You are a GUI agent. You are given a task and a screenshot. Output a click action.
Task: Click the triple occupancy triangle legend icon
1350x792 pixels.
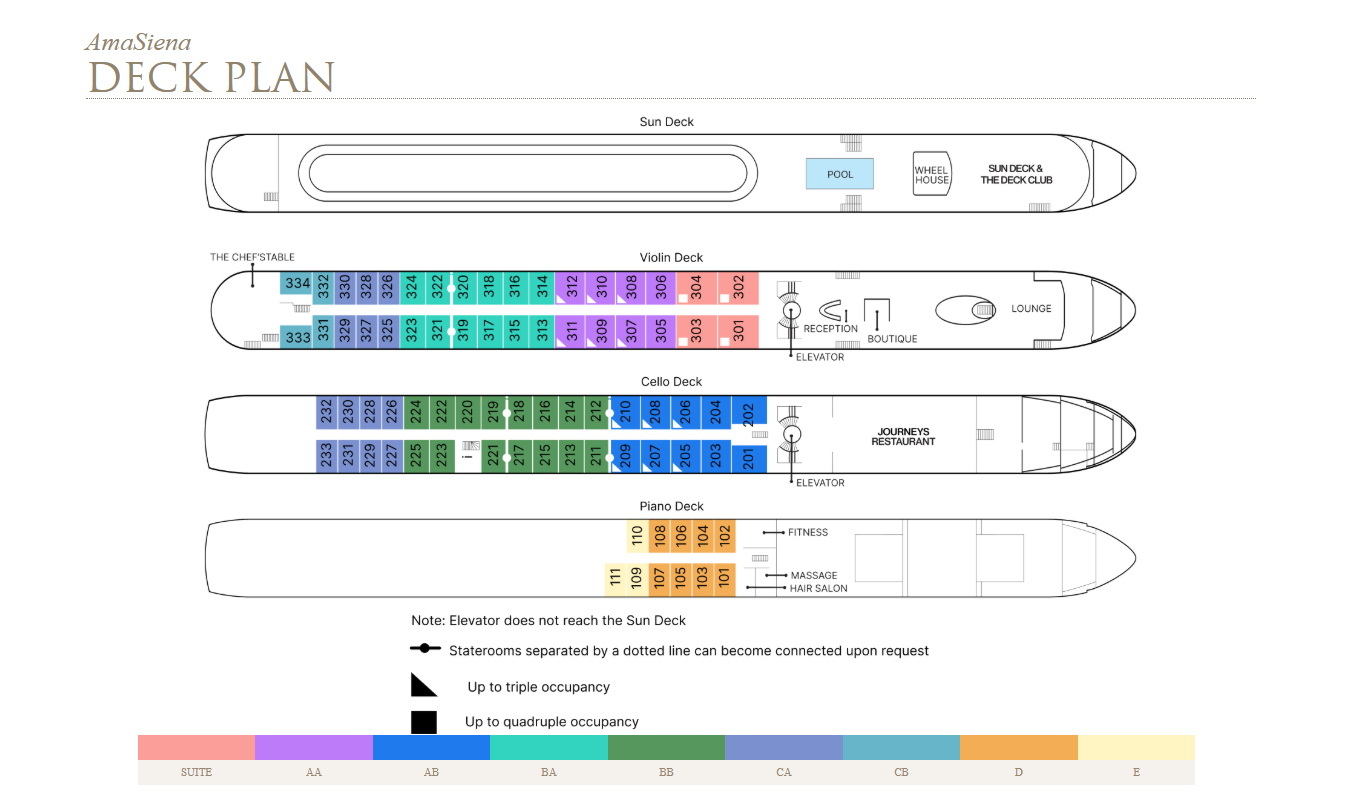point(424,685)
